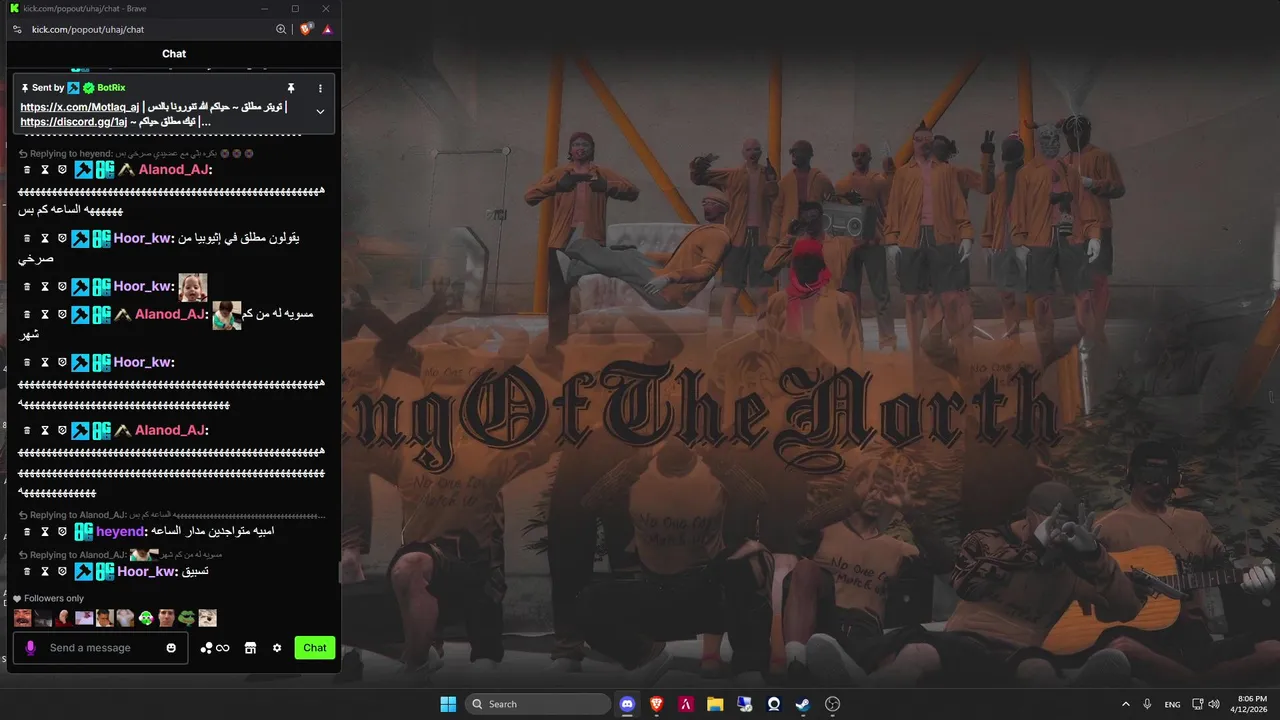Open Steam from the taskbar
This screenshot has width=1280, height=720.
(803, 704)
